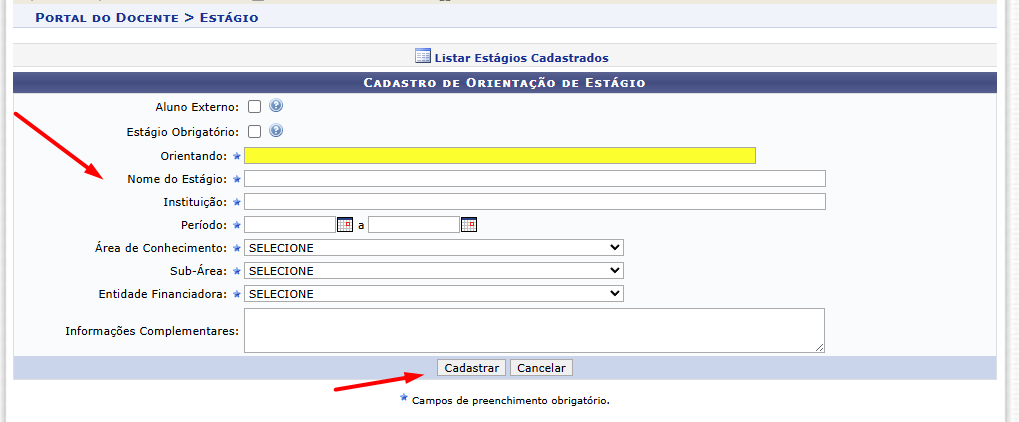This screenshot has height=422, width=1019.
Task: Expand the Área de Conhecimento dropdown
Action: (433, 248)
